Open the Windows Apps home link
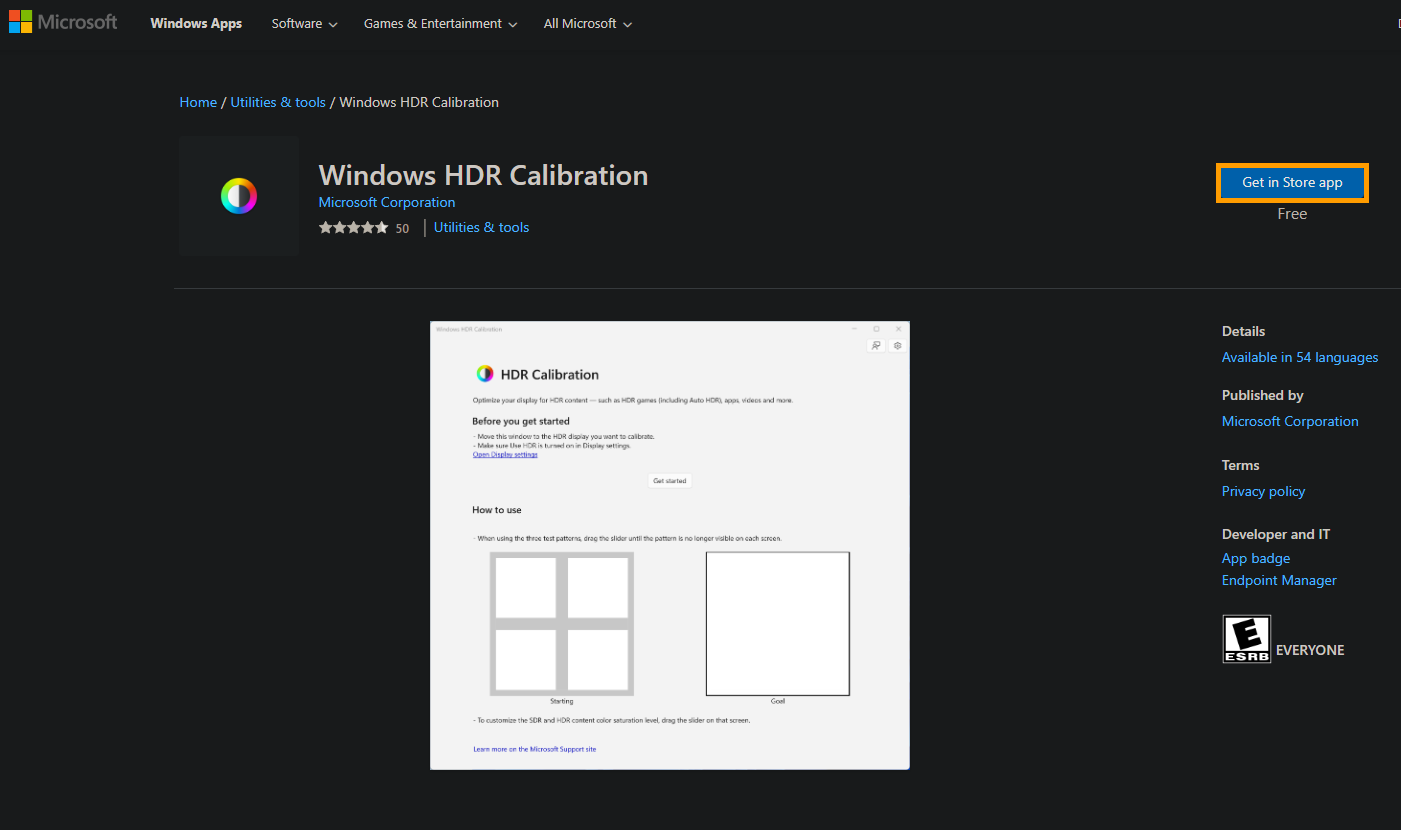 click(196, 23)
